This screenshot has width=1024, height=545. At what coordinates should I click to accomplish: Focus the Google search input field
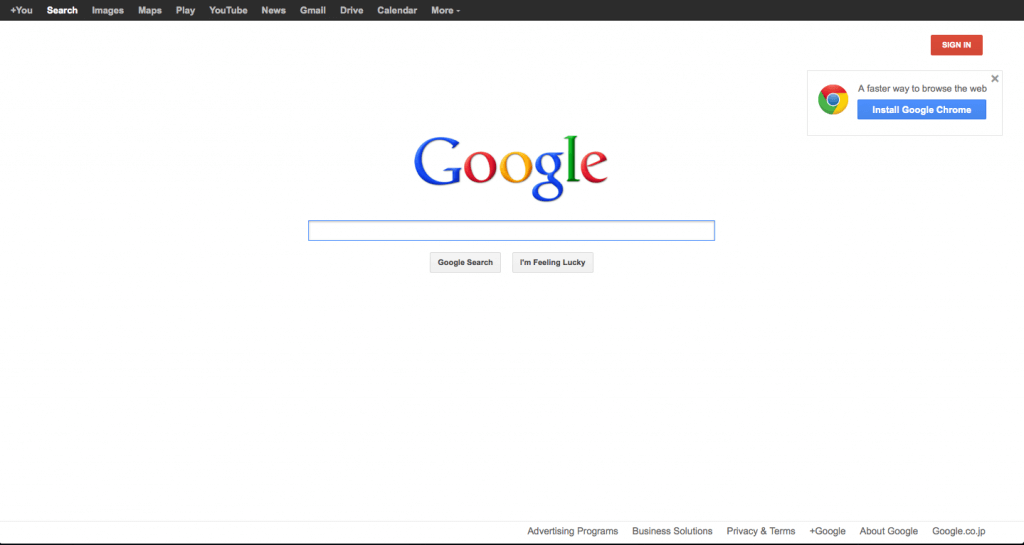511,230
